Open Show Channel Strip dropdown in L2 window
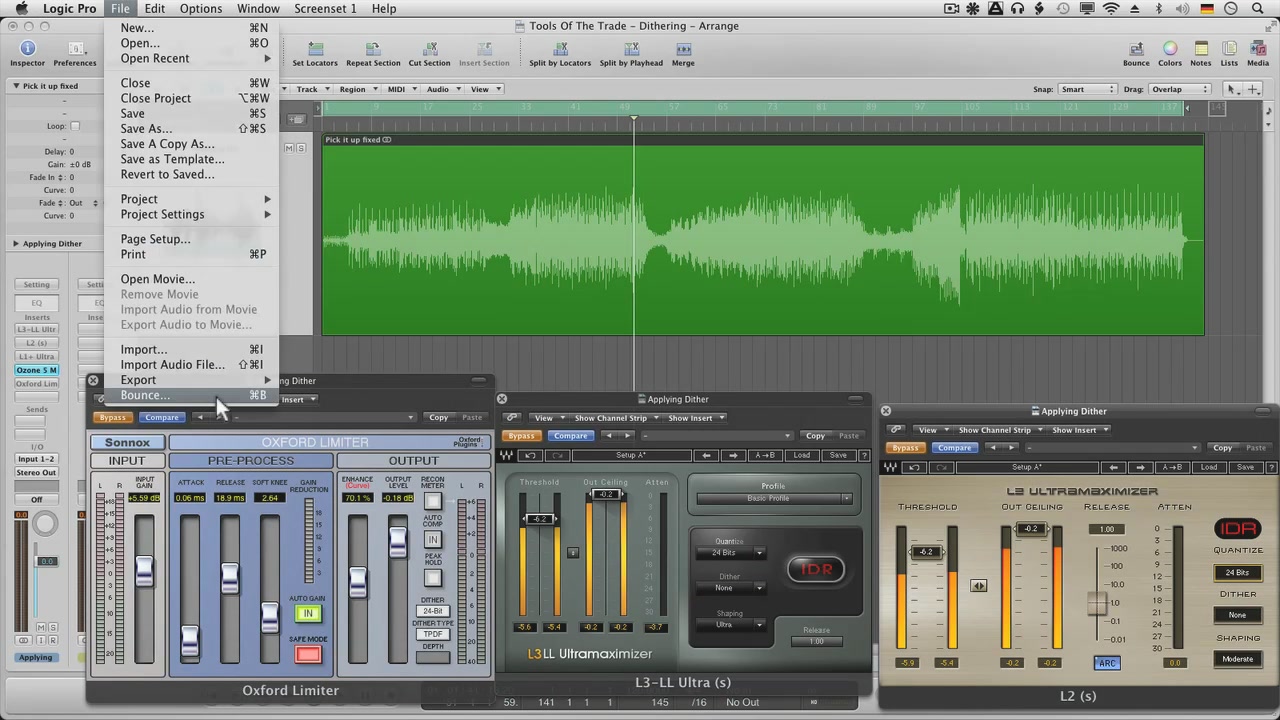This screenshot has width=1280, height=720. click(999, 430)
